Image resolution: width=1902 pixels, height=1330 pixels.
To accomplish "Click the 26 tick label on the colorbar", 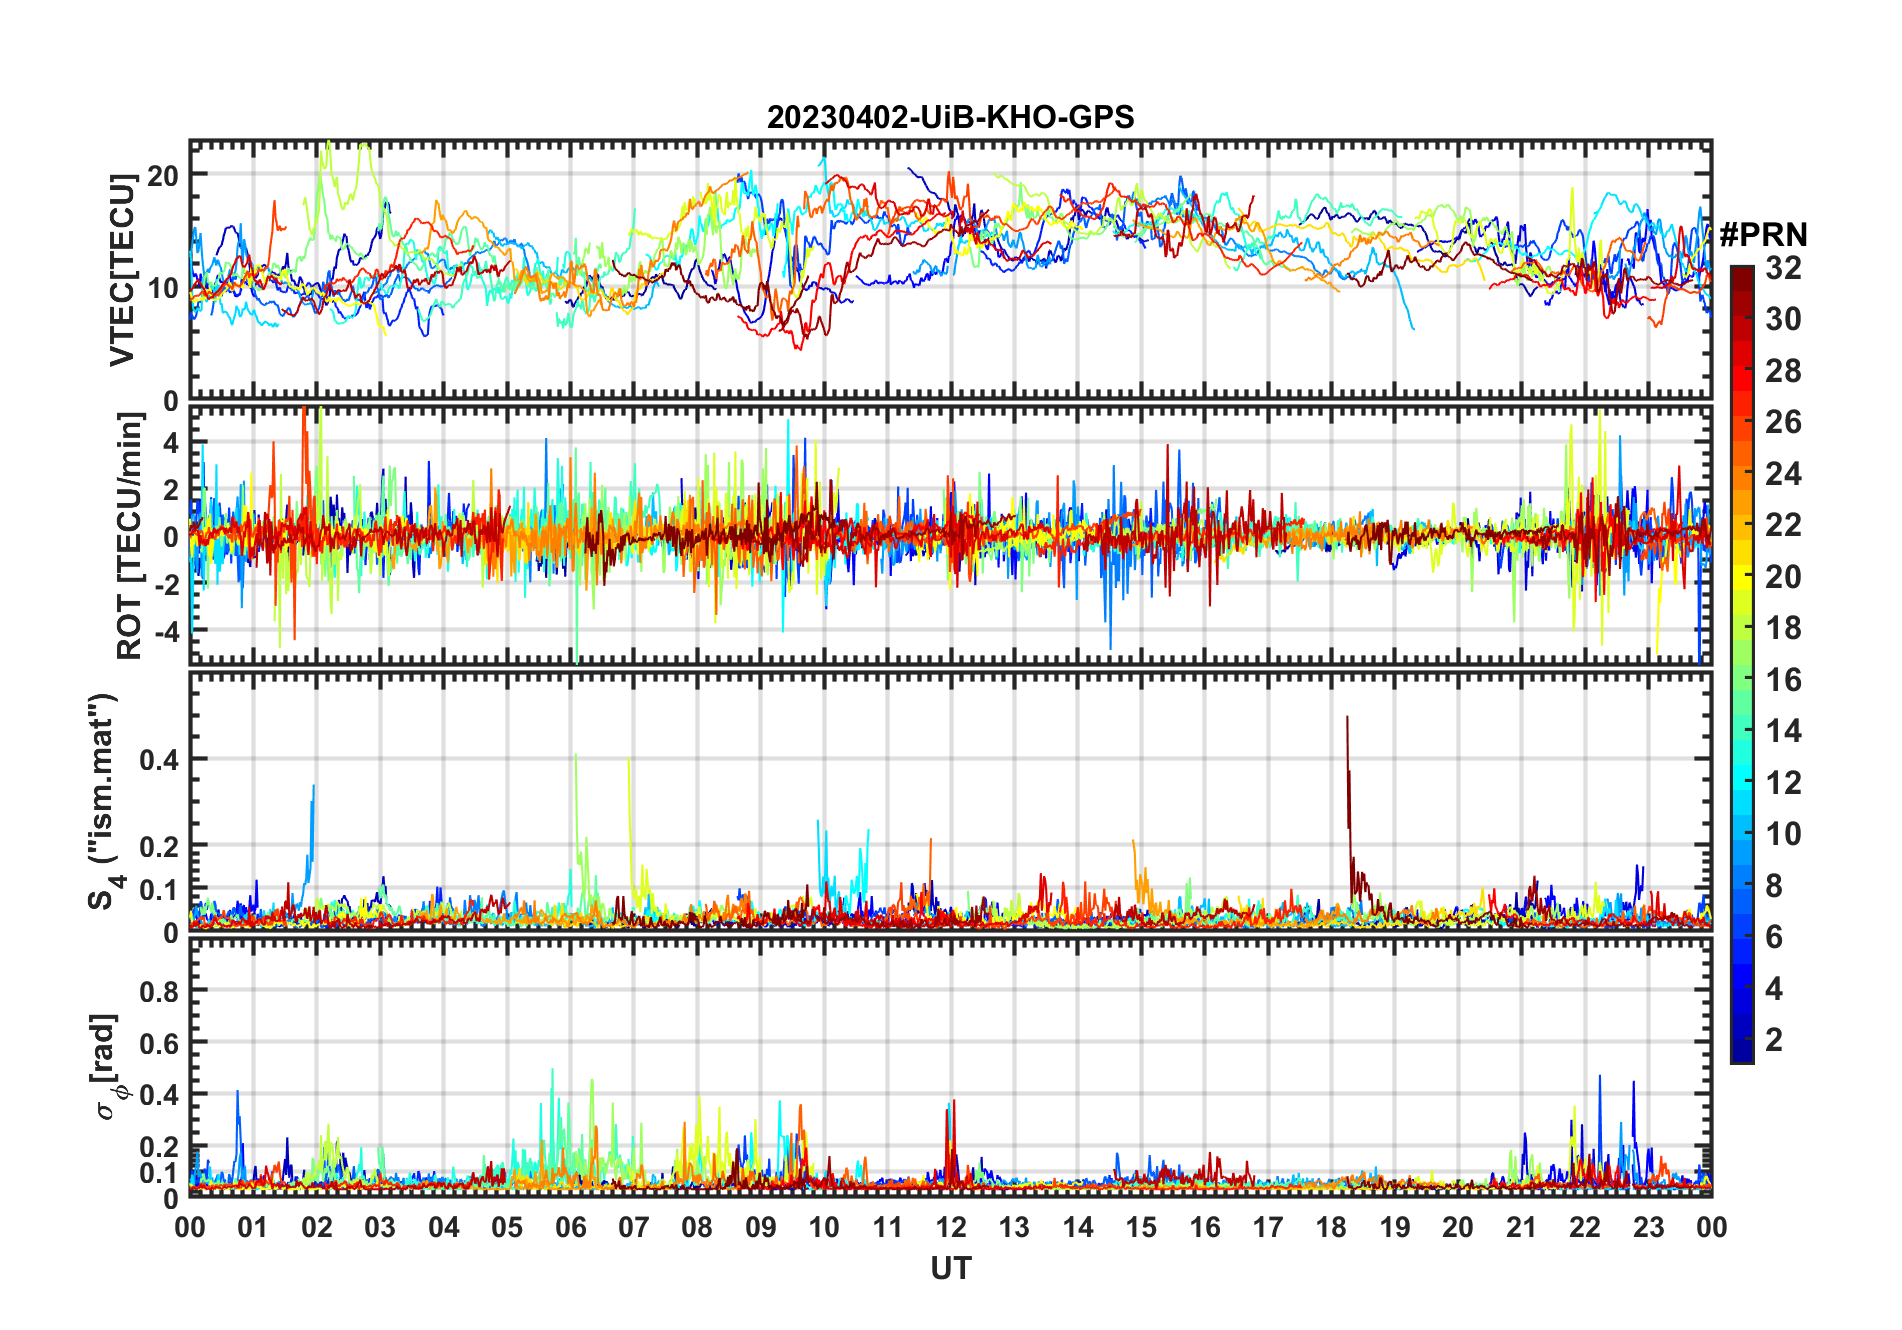I will (x=1783, y=422).
